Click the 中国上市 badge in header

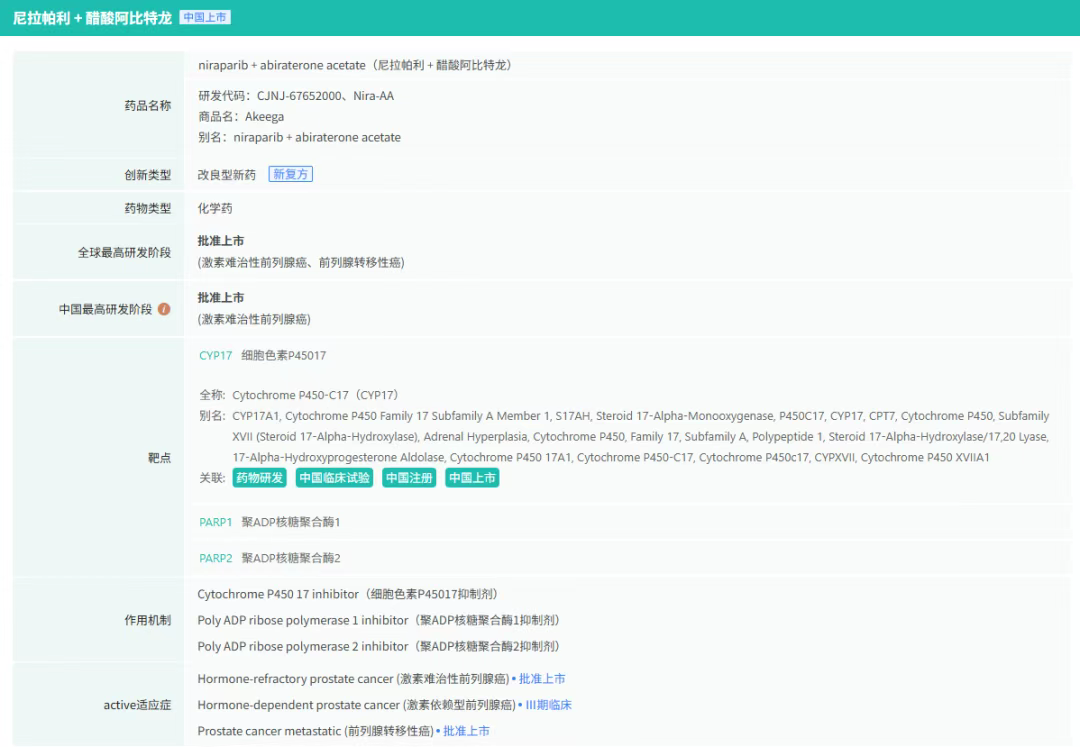pyautogui.click(x=205, y=18)
